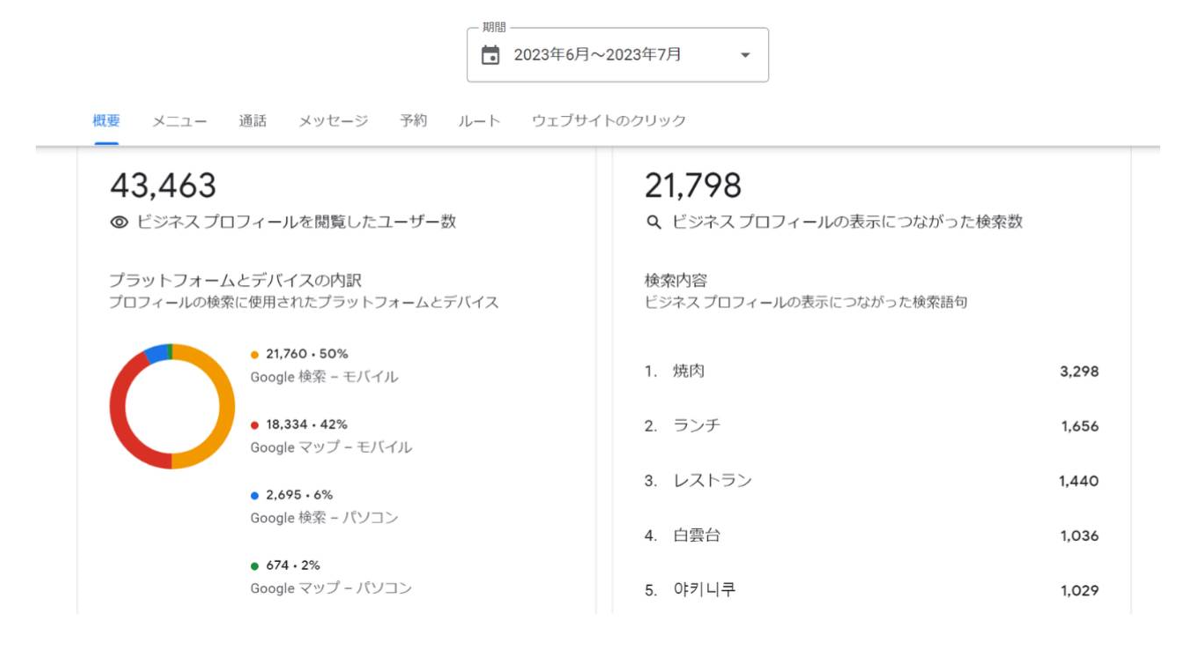Click the red Google マップ モバイル legend dot

(255, 425)
